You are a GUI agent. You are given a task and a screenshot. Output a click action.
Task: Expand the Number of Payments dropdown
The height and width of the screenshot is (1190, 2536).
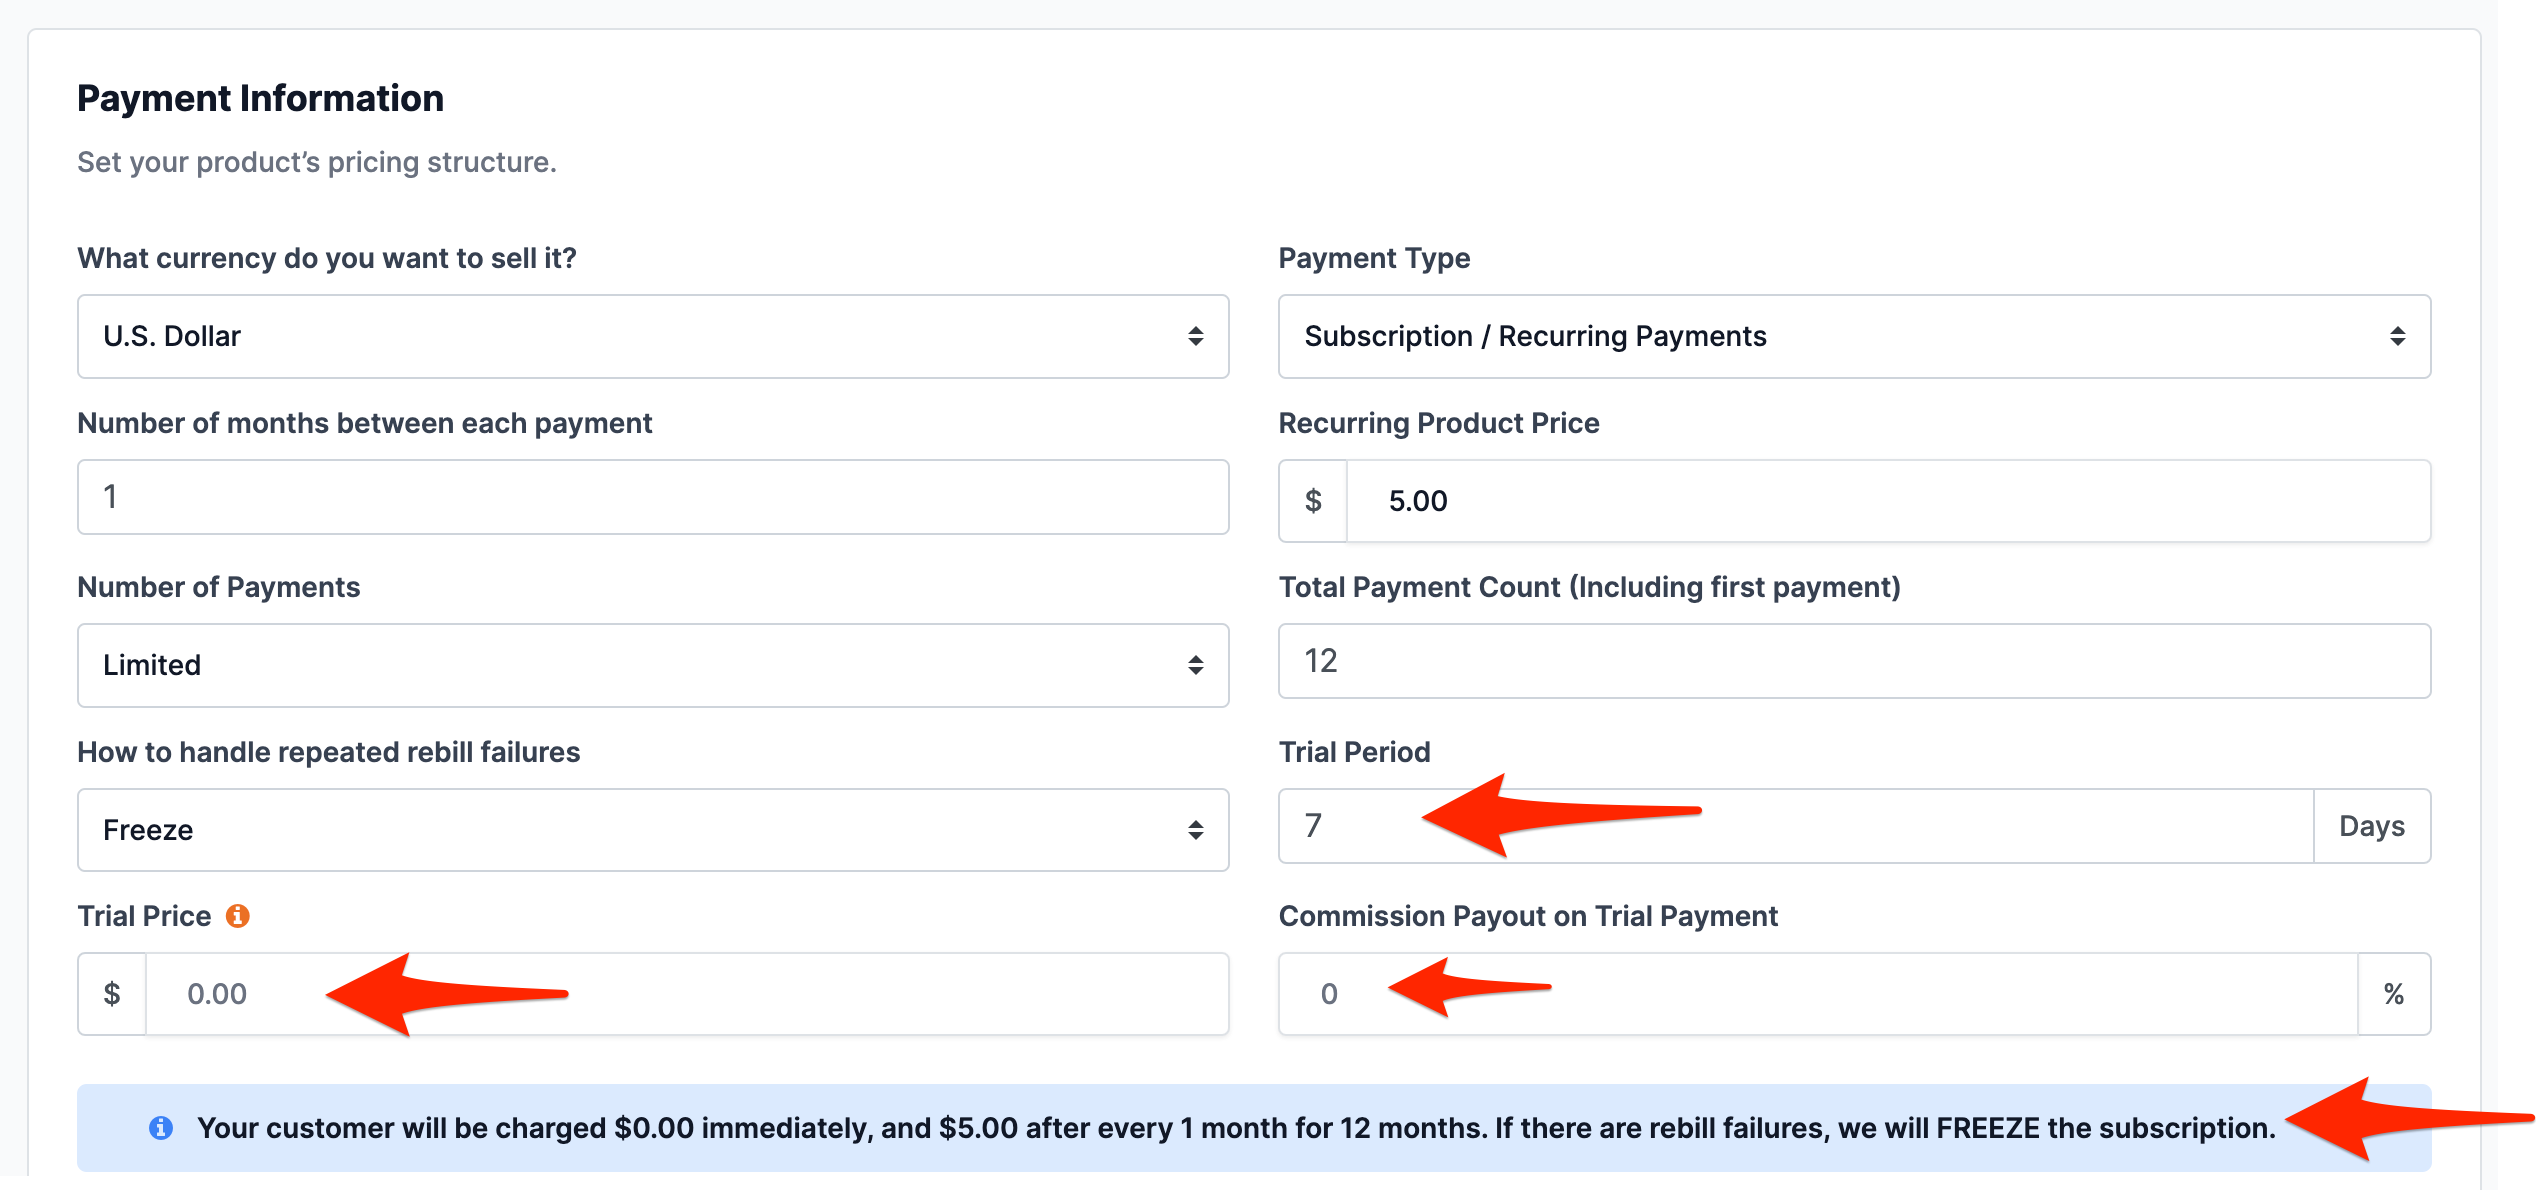click(x=652, y=665)
